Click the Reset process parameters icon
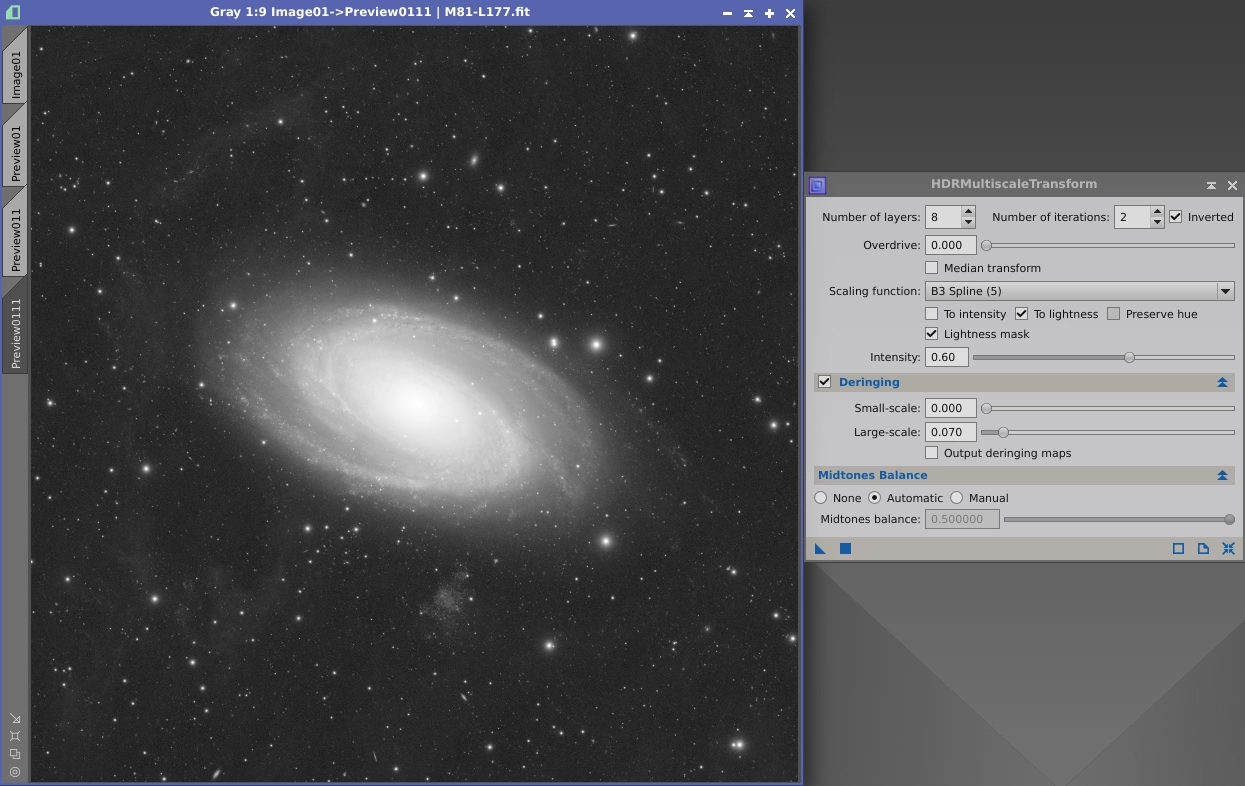The image size is (1245, 786). click(x=1228, y=548)
